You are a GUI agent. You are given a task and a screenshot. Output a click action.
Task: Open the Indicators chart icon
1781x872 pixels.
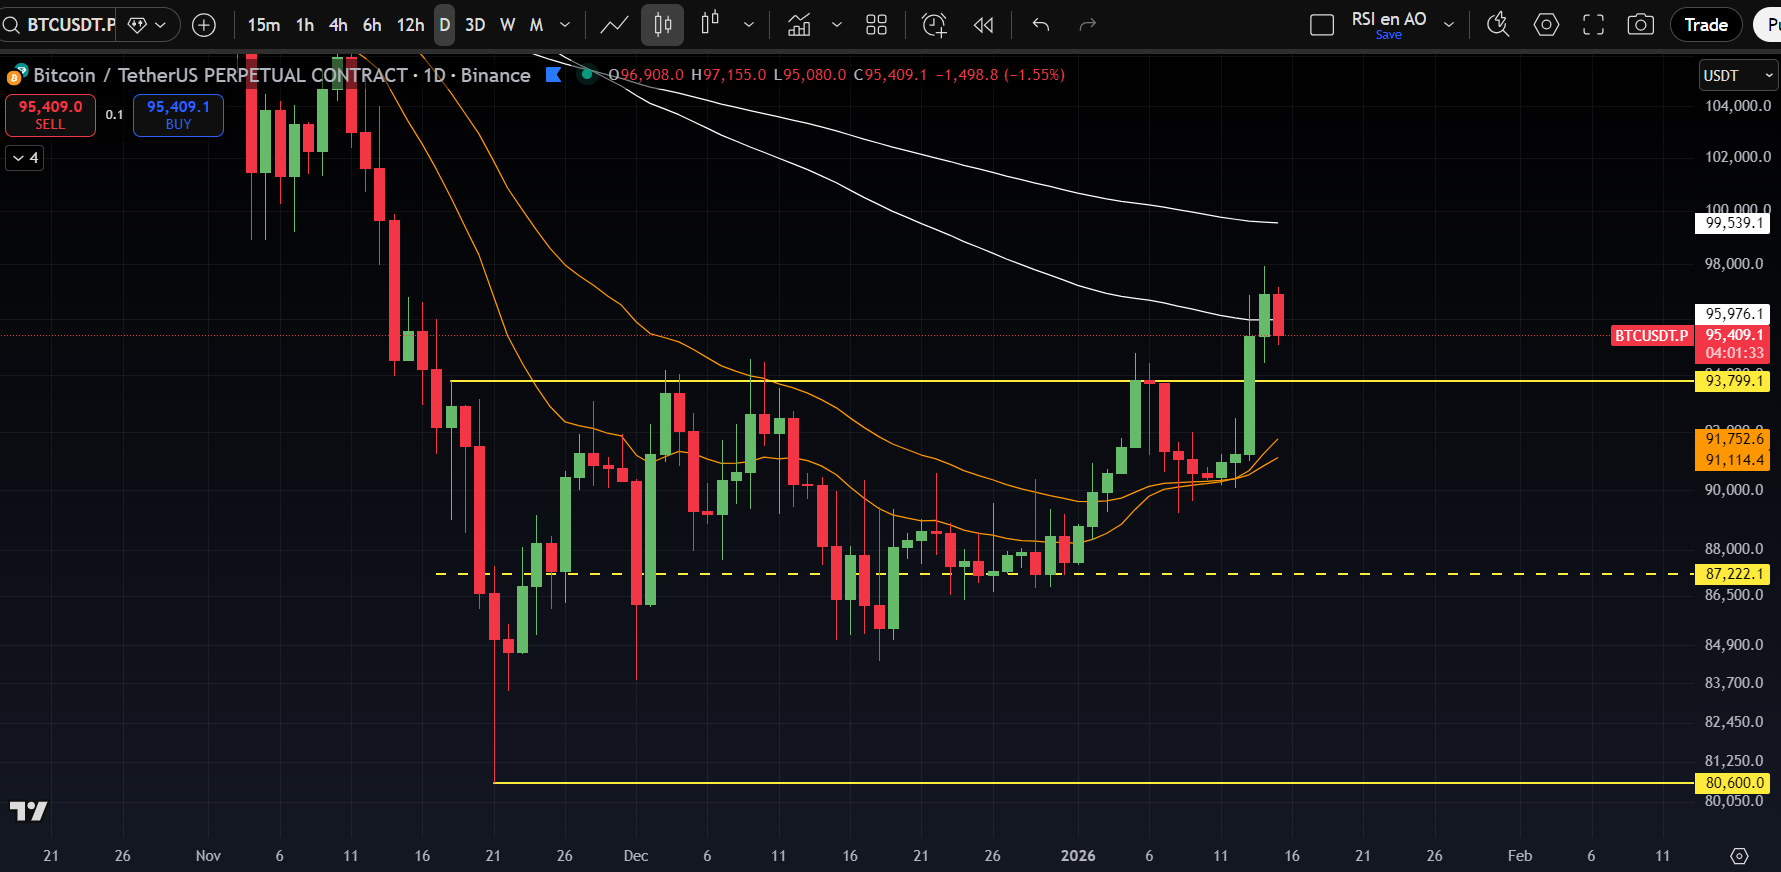click(799, 25)
